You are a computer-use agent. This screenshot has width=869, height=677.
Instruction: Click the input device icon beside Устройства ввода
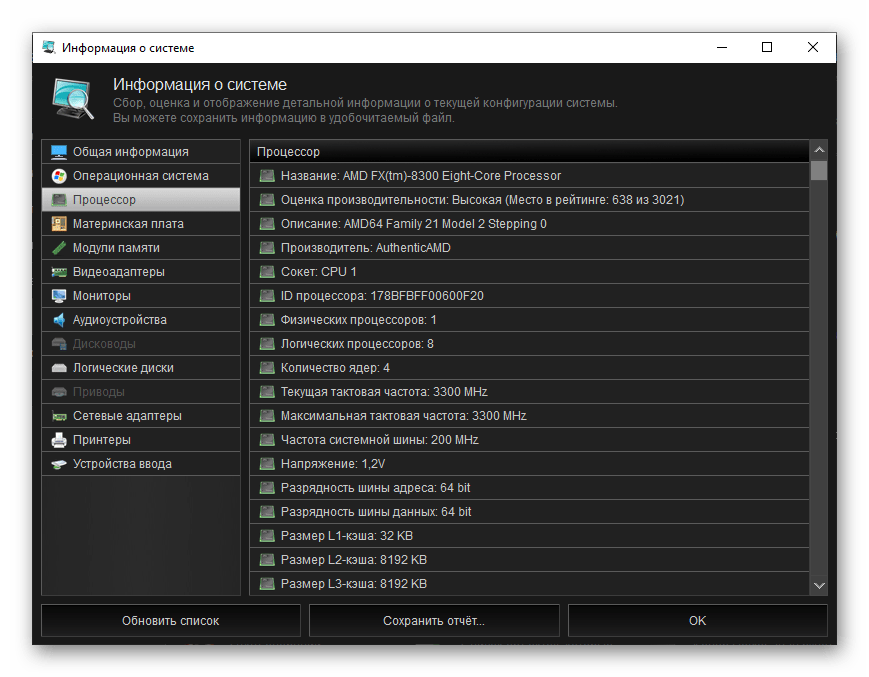(59, 464)
